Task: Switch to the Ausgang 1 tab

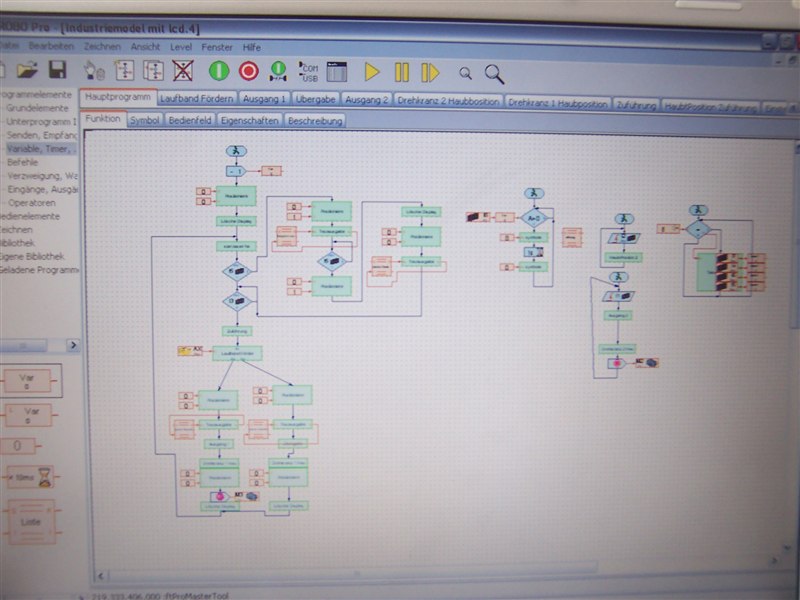Action: click(264, 99)
